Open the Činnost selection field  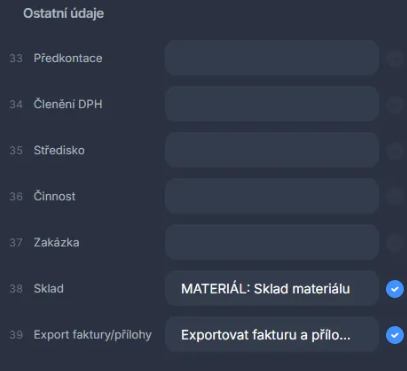coord(272,196)
